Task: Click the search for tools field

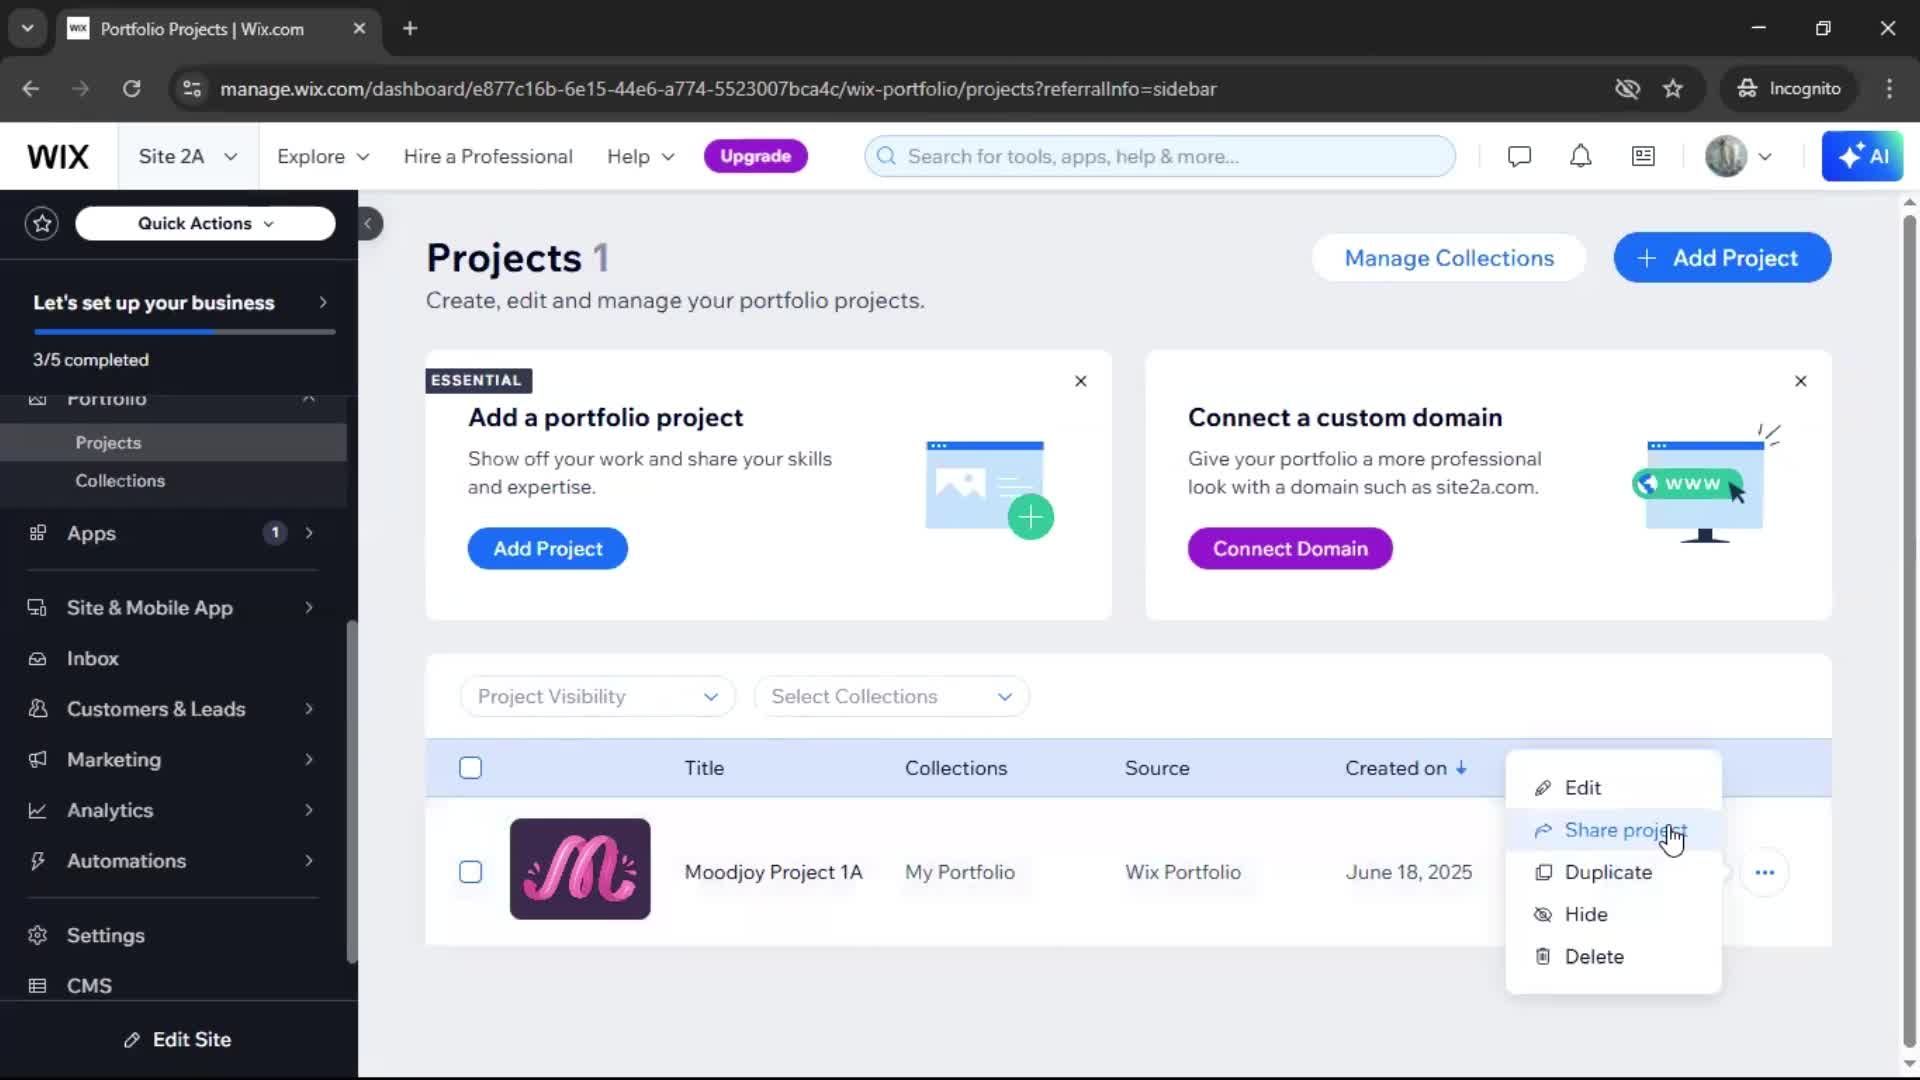Action: coord(1160,156)
